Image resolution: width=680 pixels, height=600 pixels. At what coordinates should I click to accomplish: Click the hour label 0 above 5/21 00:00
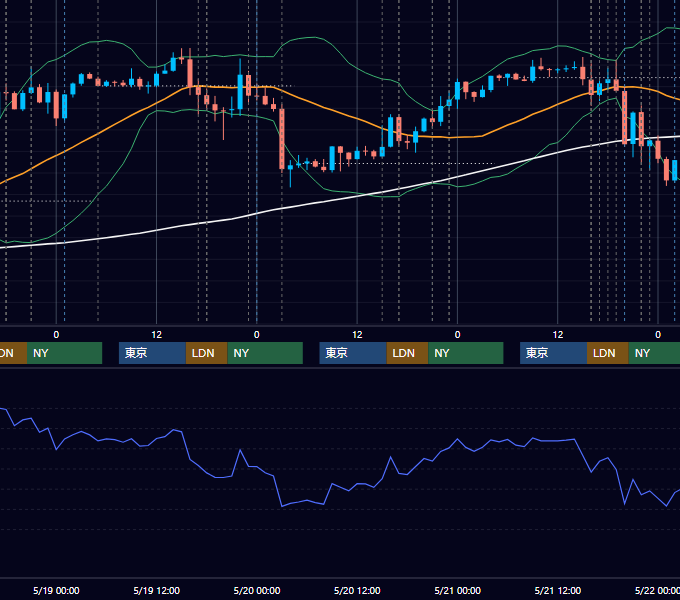[x=458, y=335]
